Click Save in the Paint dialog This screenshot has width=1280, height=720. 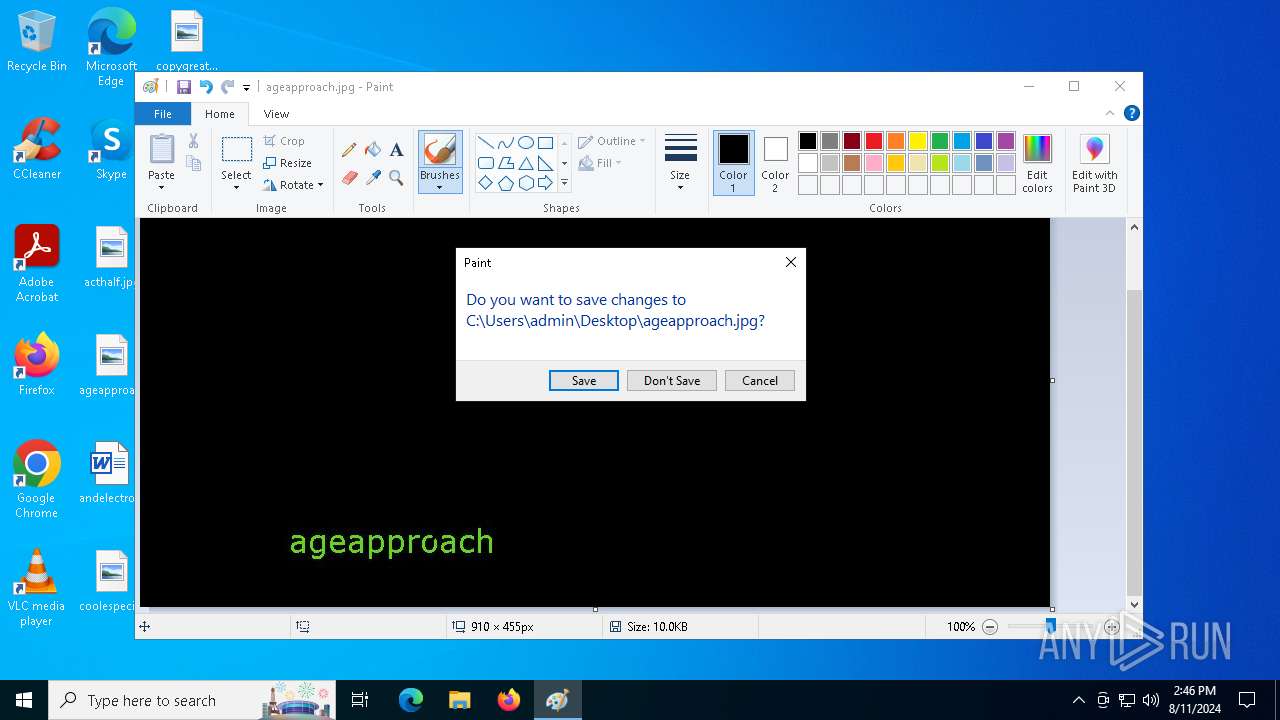tap(584, 380)
